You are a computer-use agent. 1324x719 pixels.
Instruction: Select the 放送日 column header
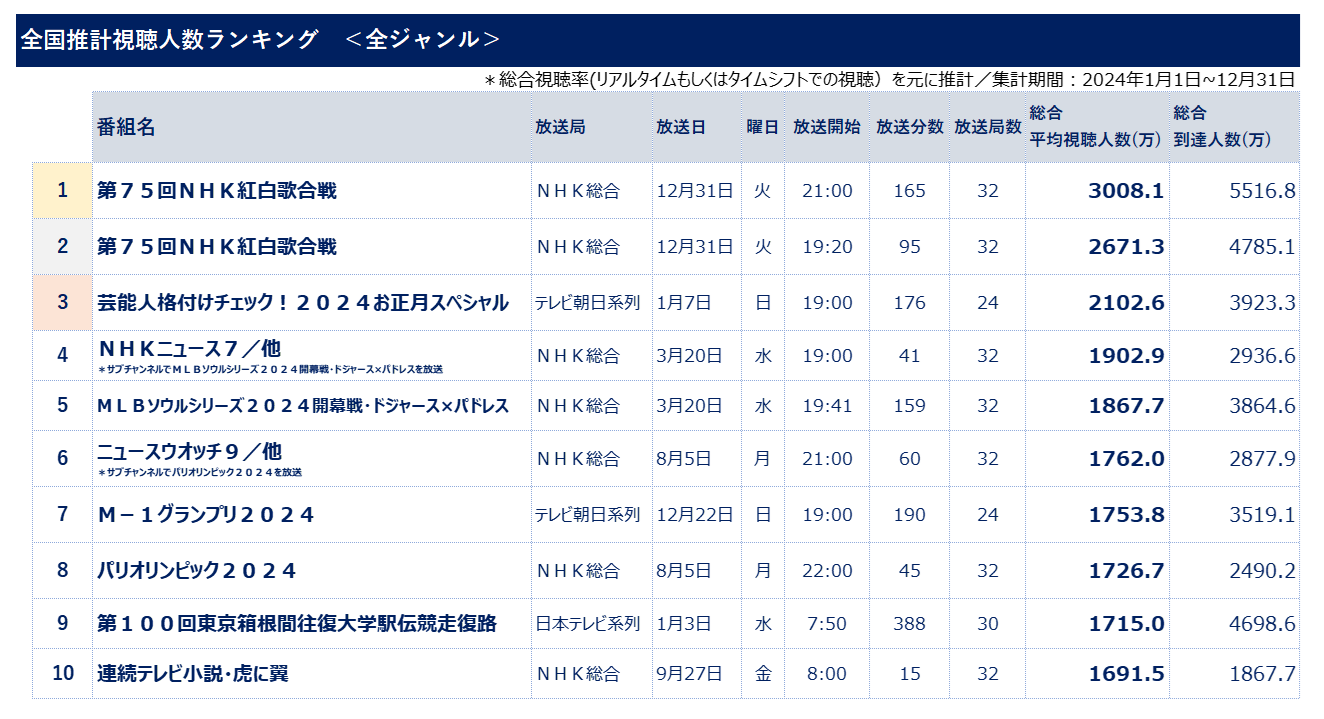(681, 127)
